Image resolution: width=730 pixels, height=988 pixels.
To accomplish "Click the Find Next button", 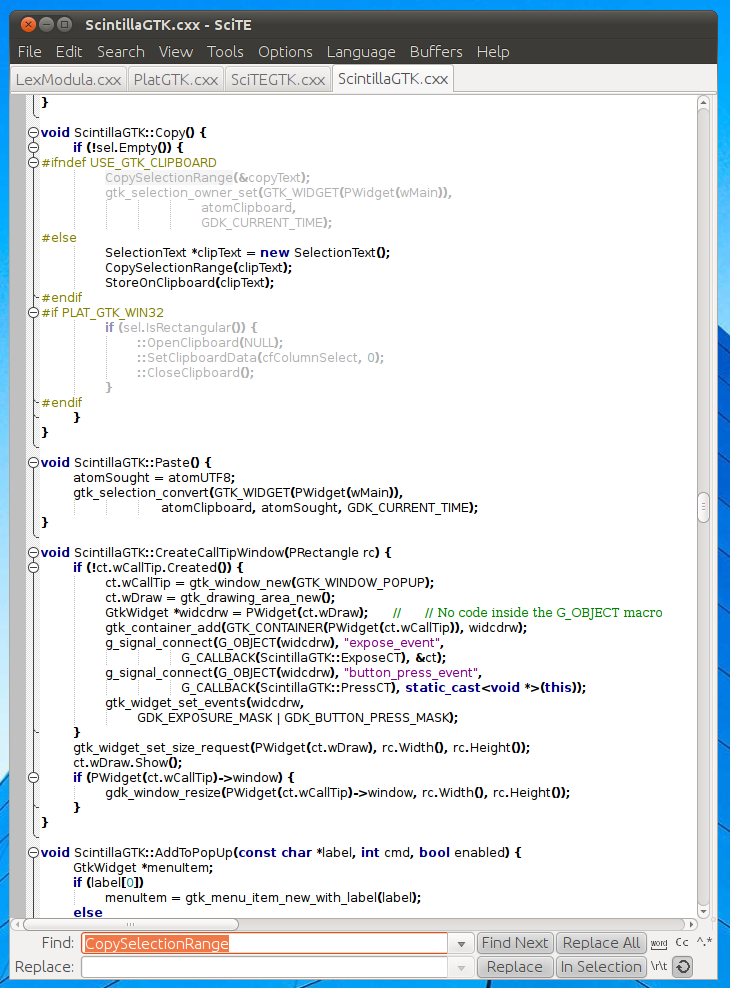I will pos(514,943).
